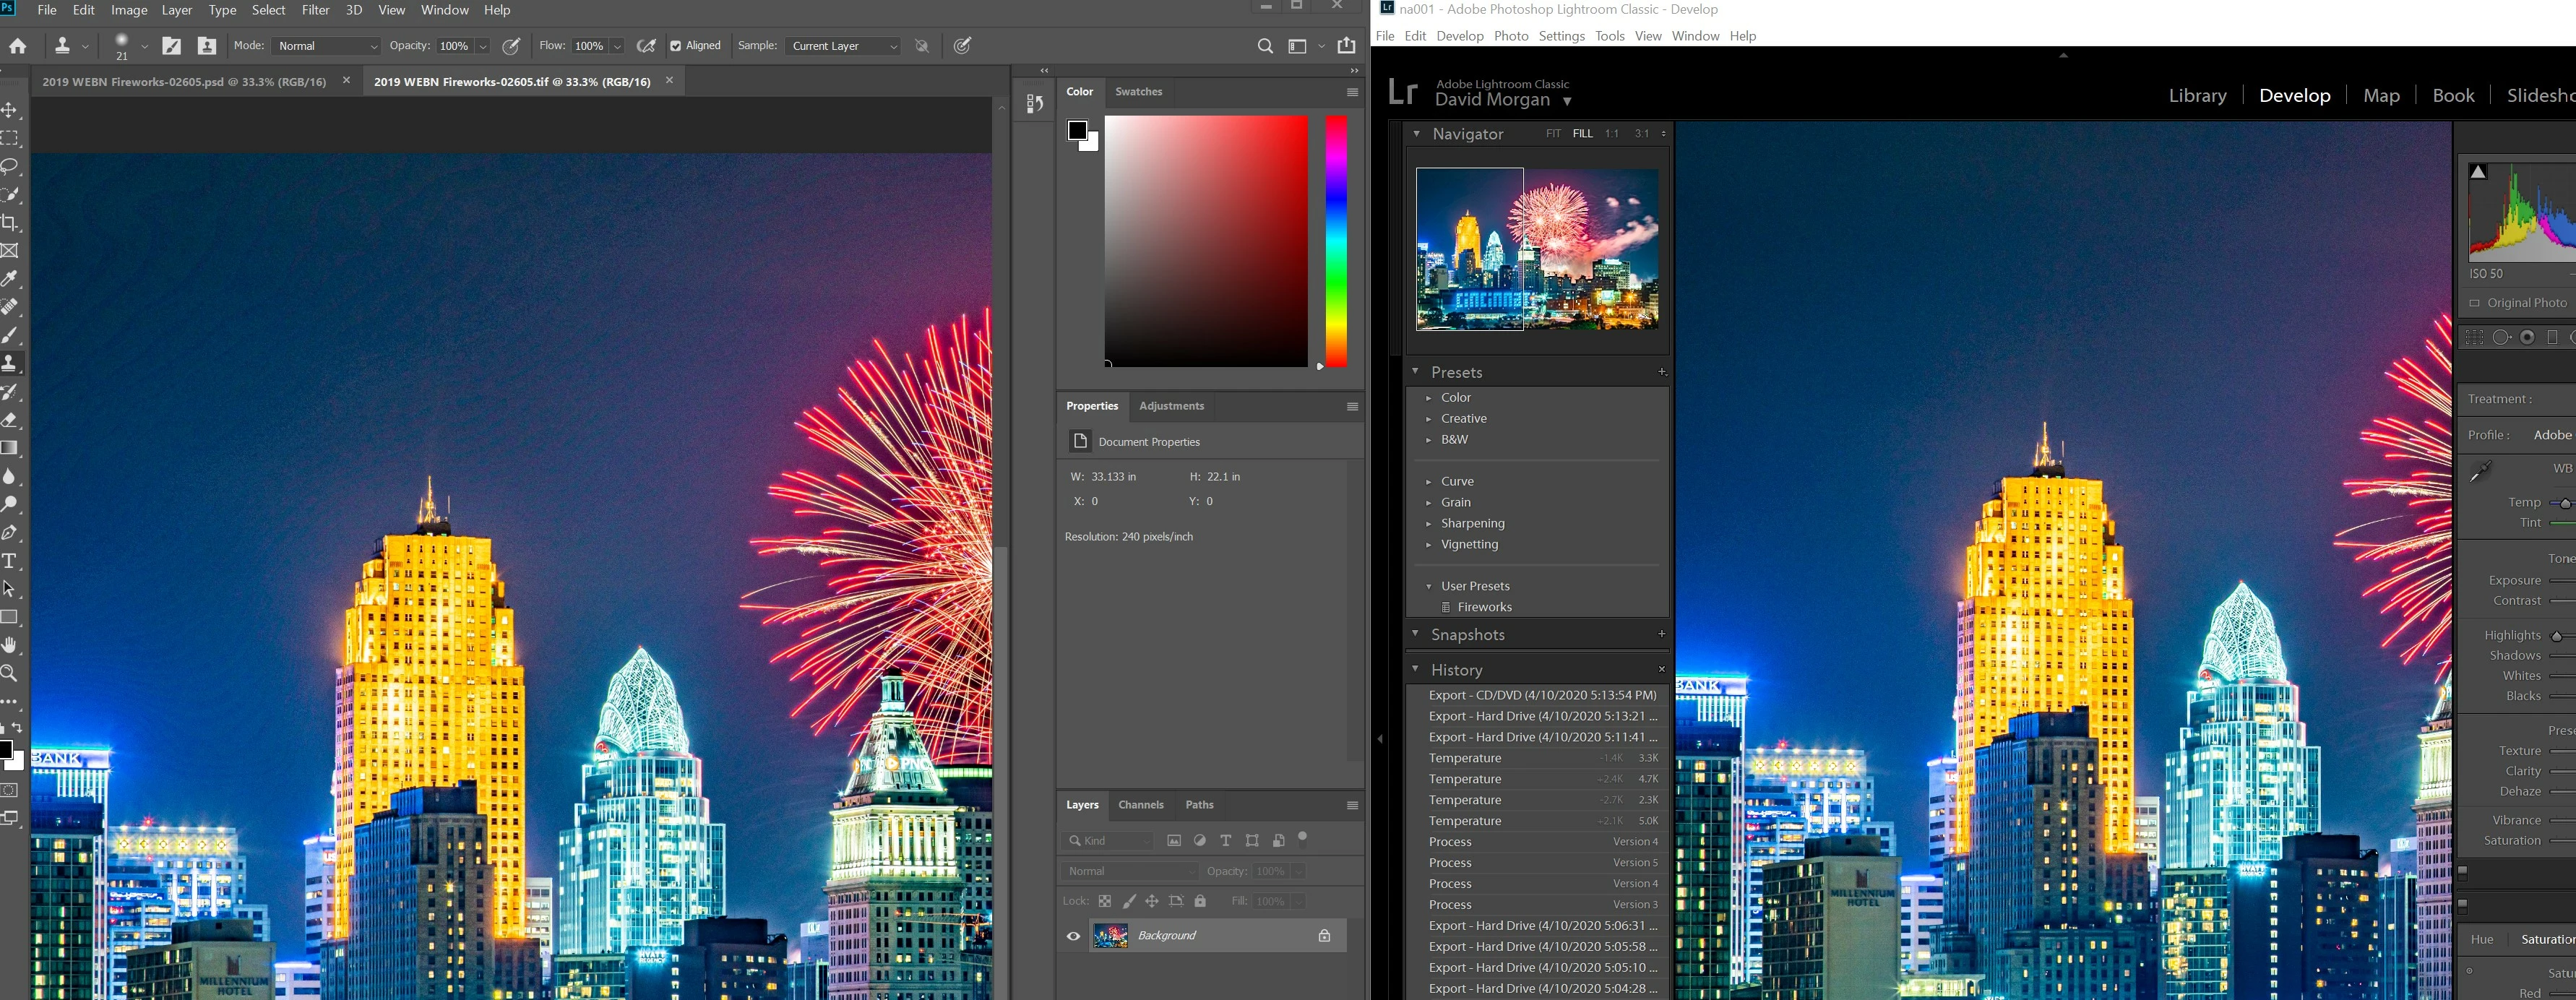Select the Hand tool
This screenshot has height=1000, width=2576.
tap(10, 645)
